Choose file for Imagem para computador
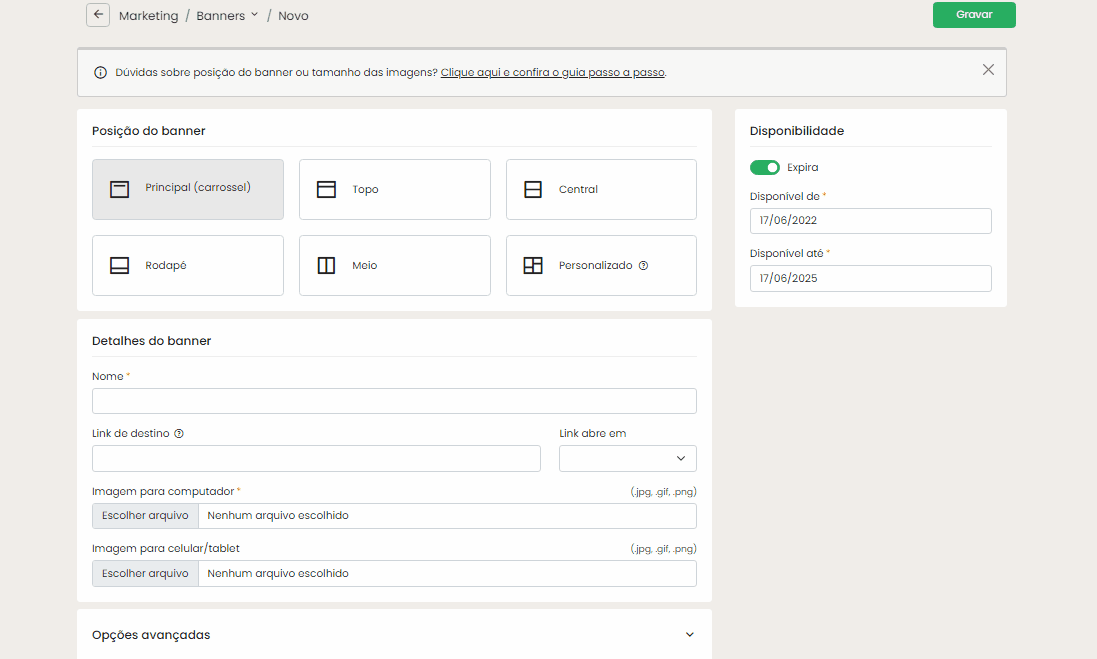The image size is (1097, 659). click(145, 516)
